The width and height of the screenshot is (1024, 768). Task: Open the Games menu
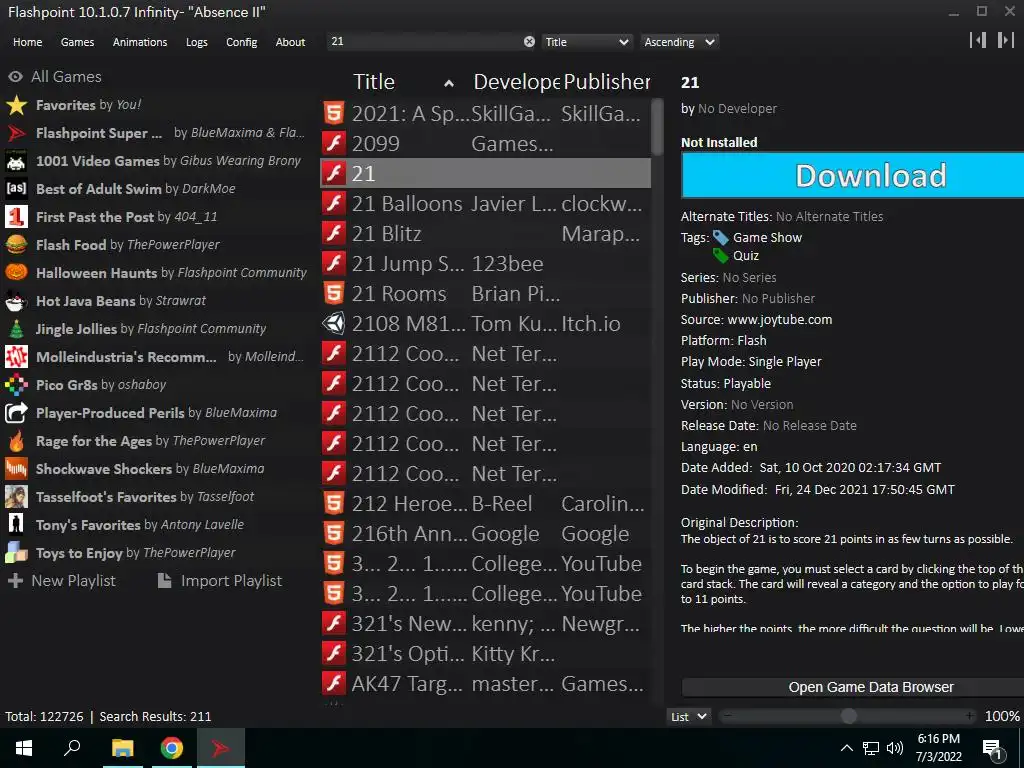(77, 42)
